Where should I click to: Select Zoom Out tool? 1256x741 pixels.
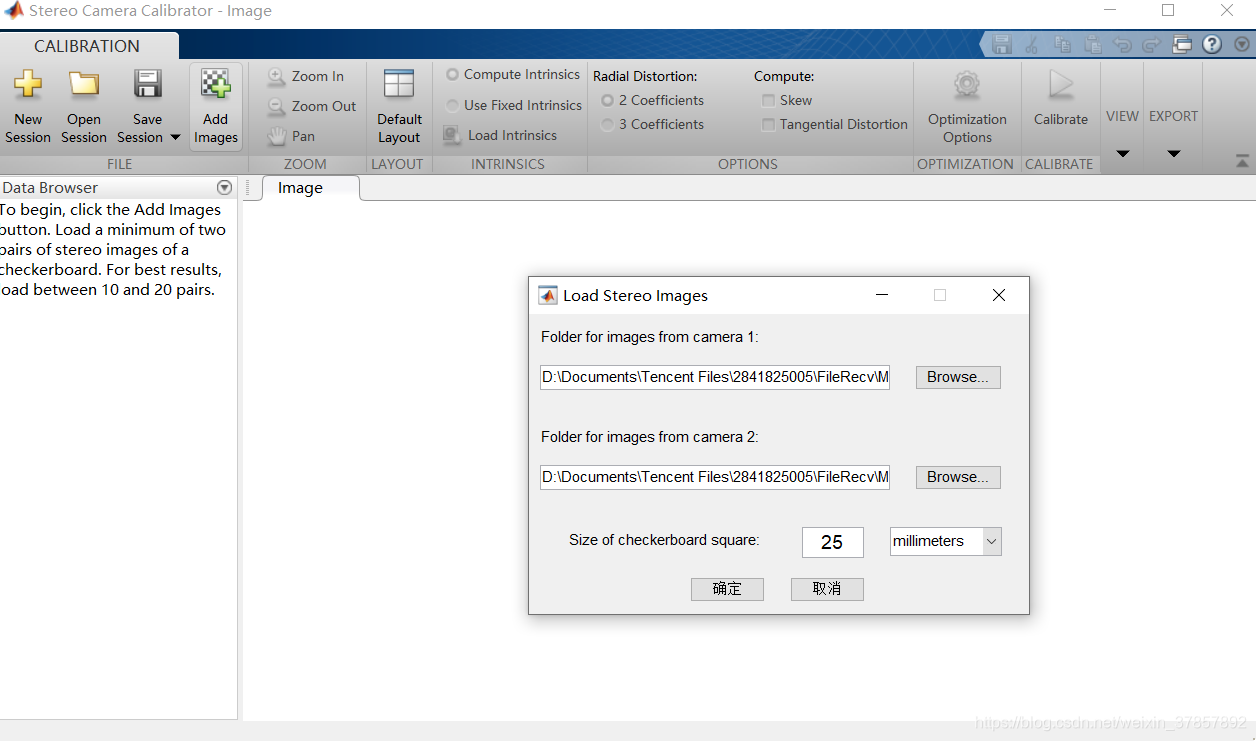point(312,106)
